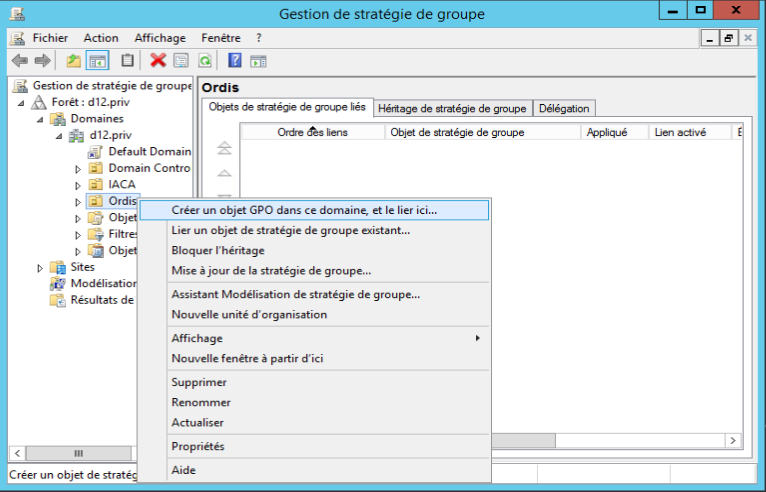Click the green Refresh toolbar icon
This screenshot has height=492, width=766.
(x=204, y=61)
